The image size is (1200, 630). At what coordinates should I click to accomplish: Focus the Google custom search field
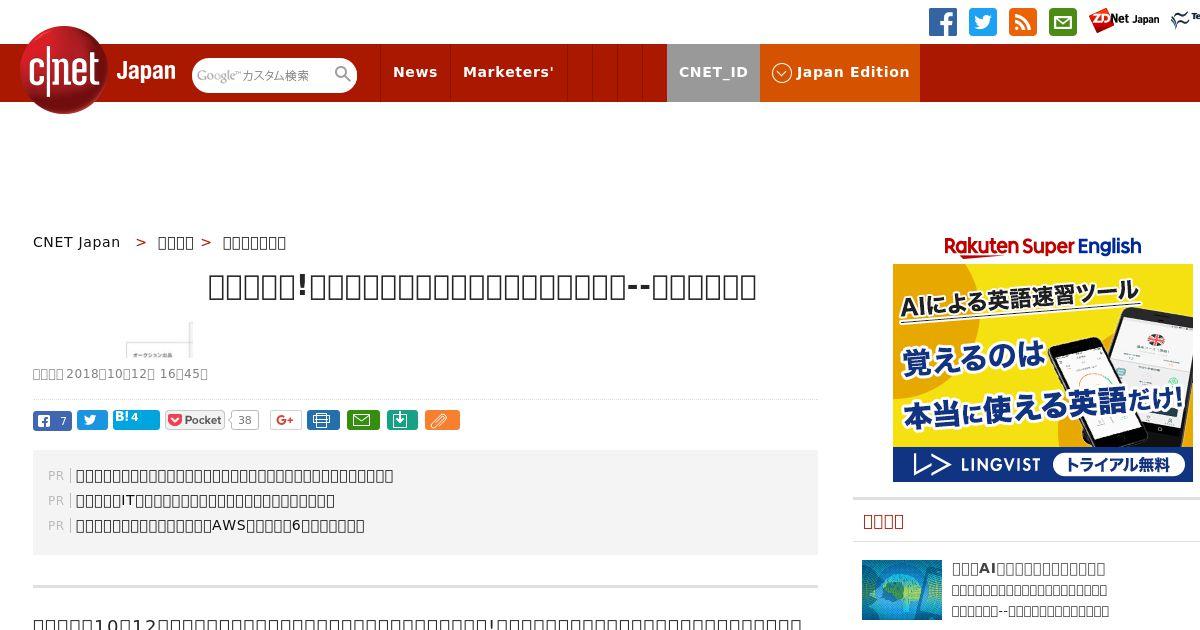pyautogui.click(x=263, y=75)
